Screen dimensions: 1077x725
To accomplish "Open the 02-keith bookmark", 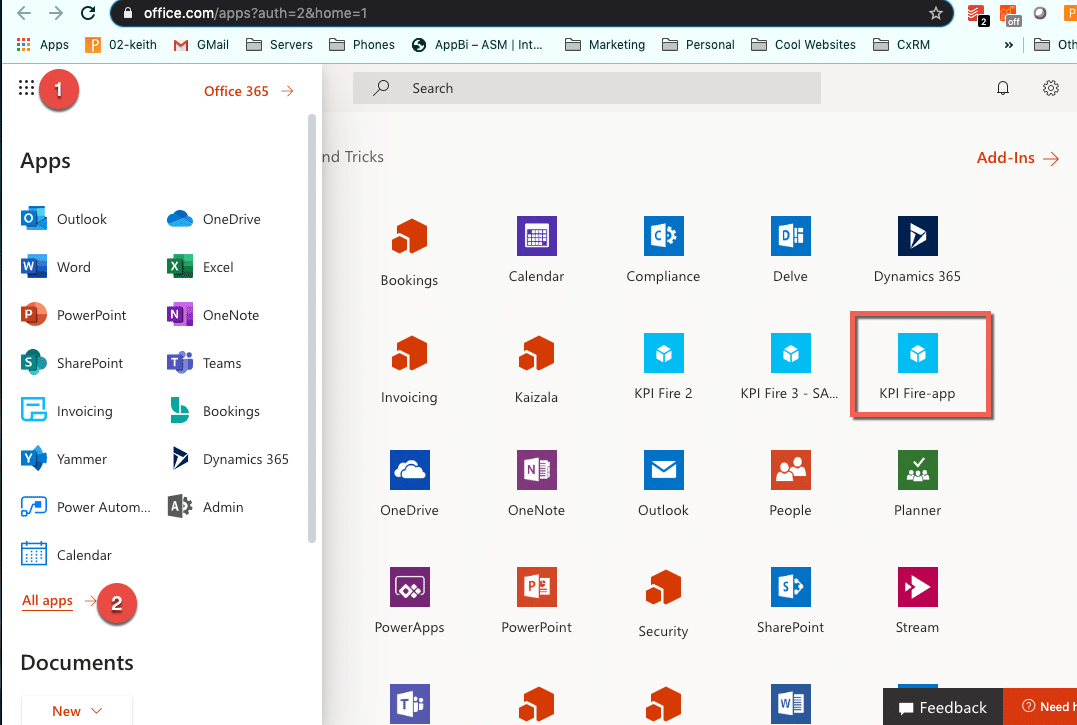I will (121, 45).
